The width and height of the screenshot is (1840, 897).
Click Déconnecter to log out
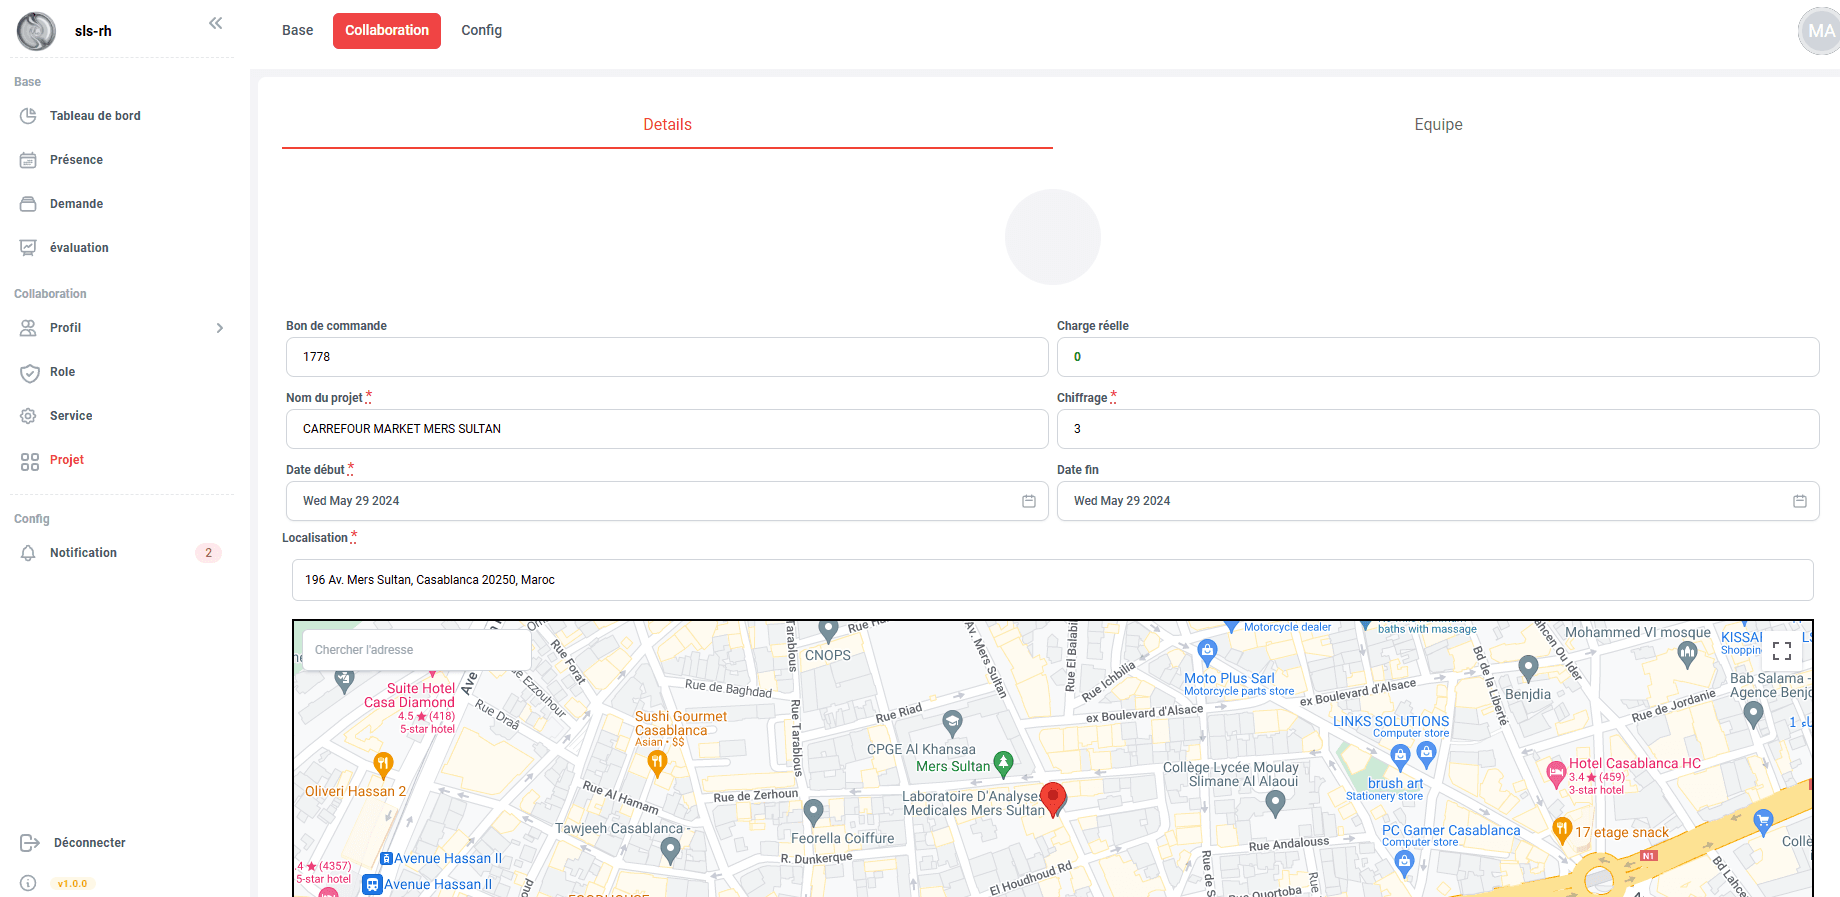pyautogui.click(x=89, y=843)
